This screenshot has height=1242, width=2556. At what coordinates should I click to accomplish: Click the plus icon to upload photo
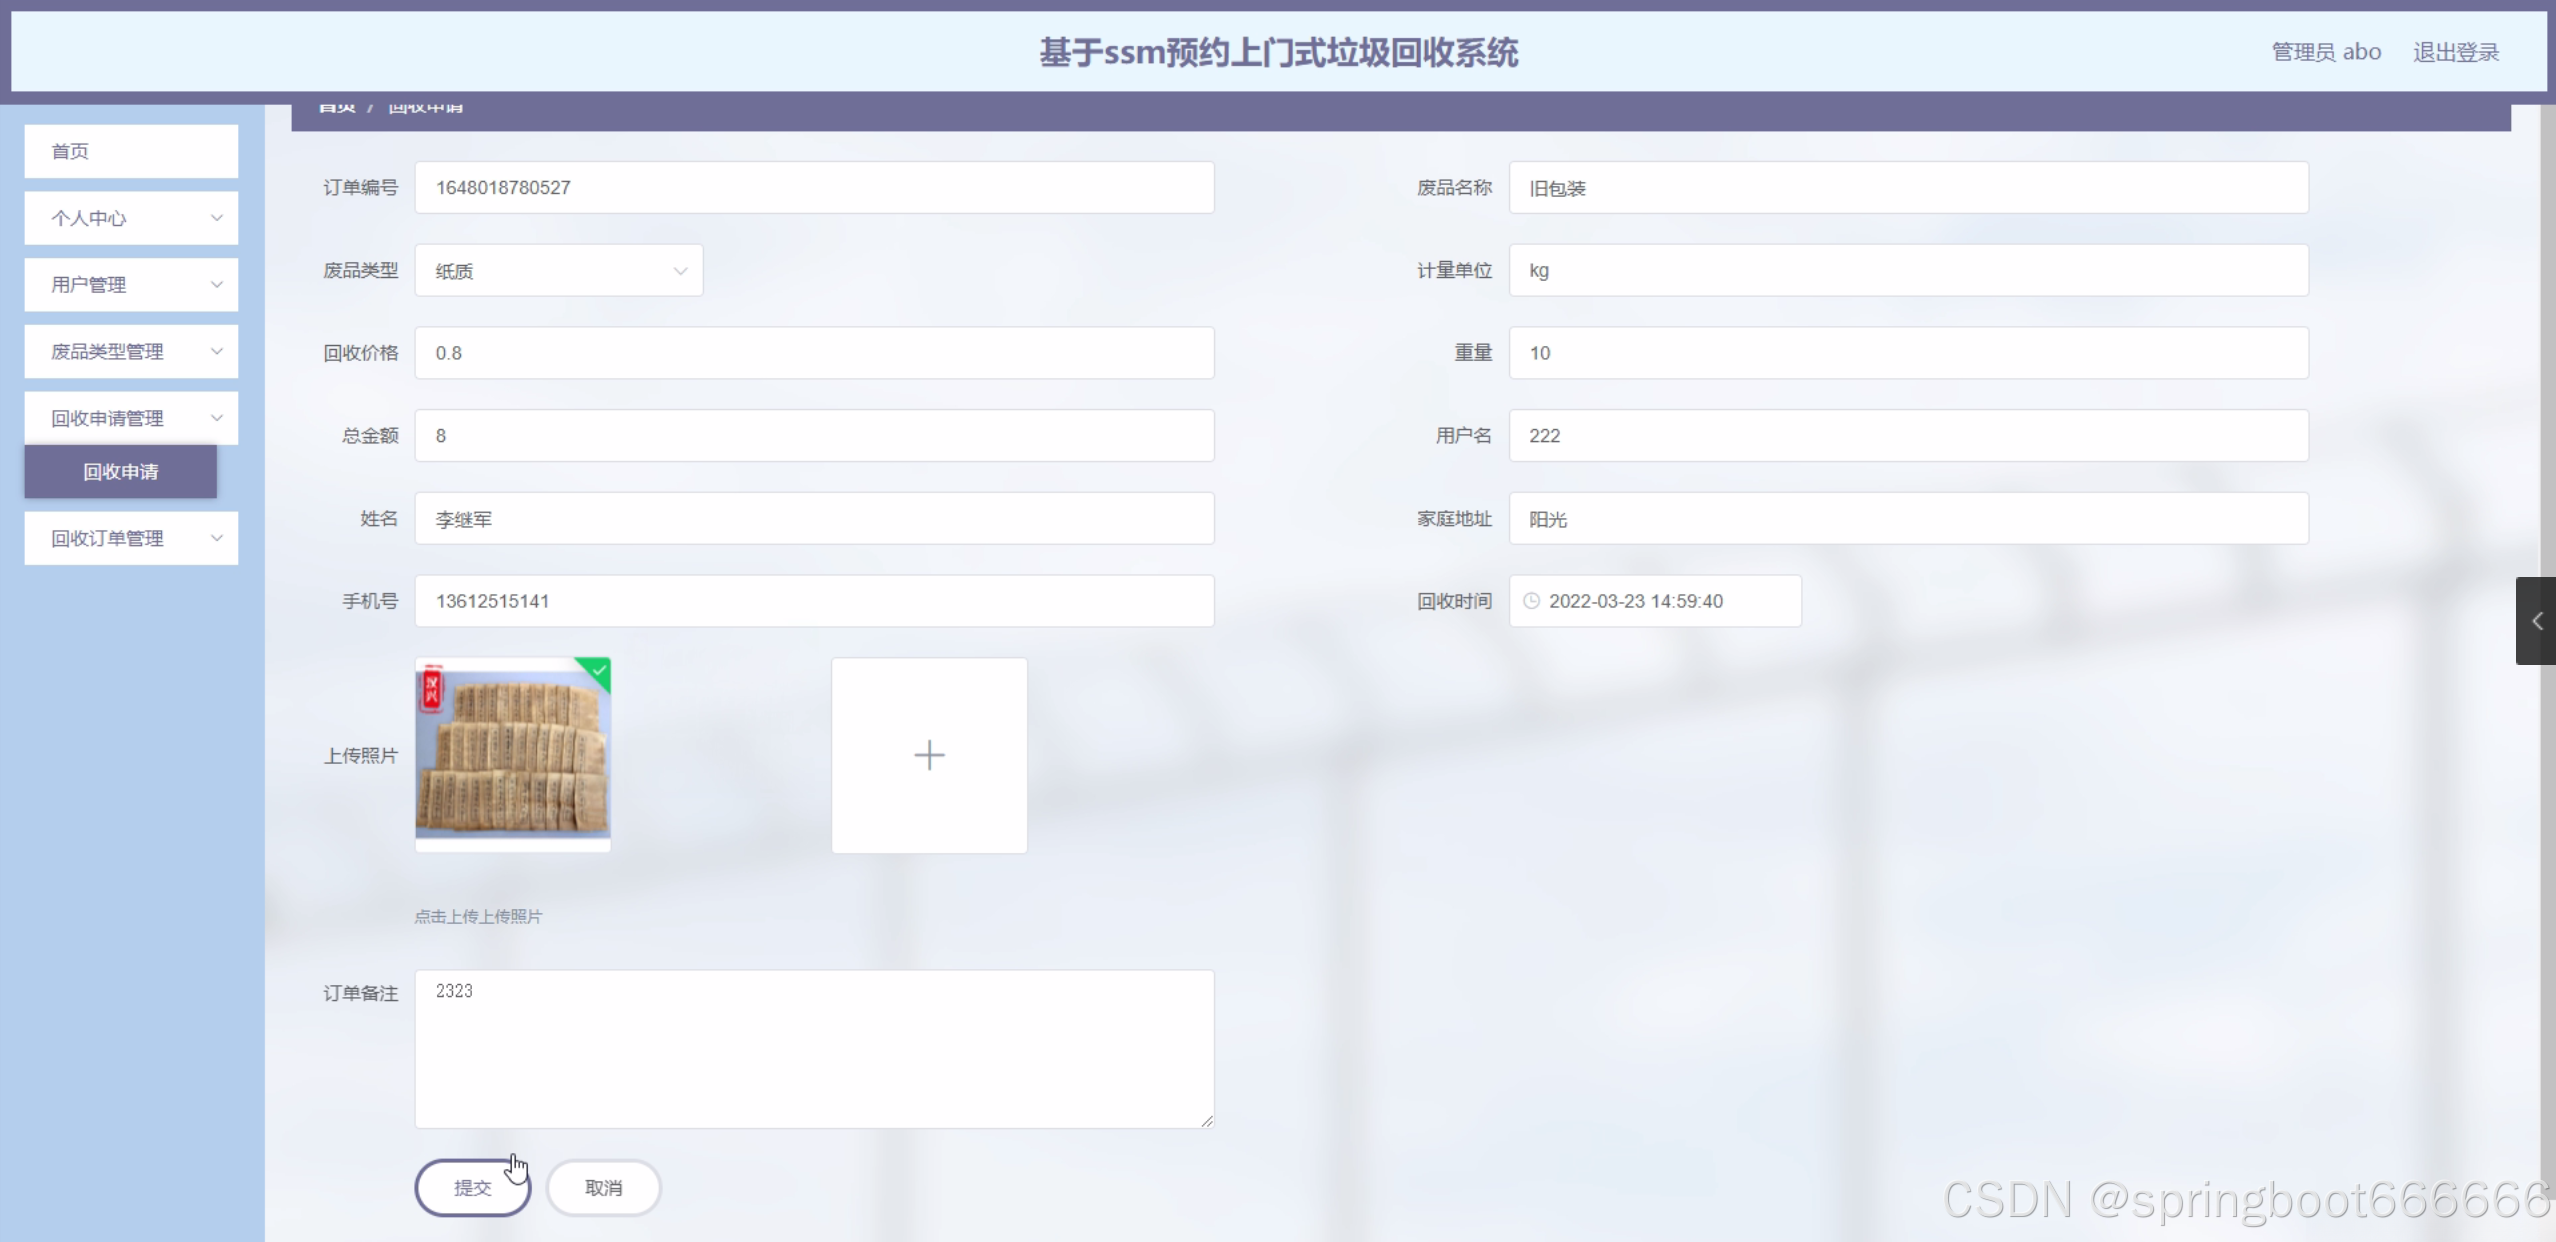click(929, 755)
